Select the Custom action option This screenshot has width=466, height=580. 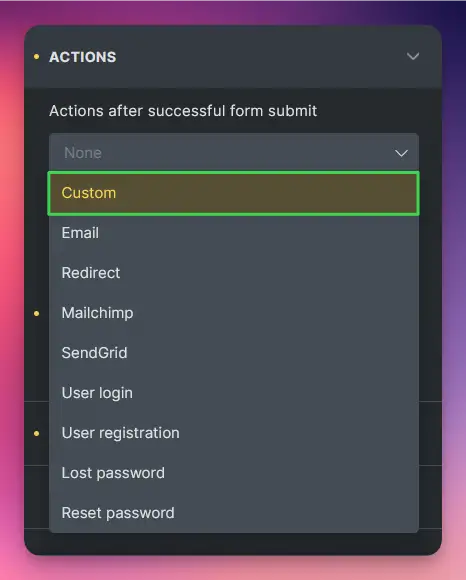pos(234,193)
